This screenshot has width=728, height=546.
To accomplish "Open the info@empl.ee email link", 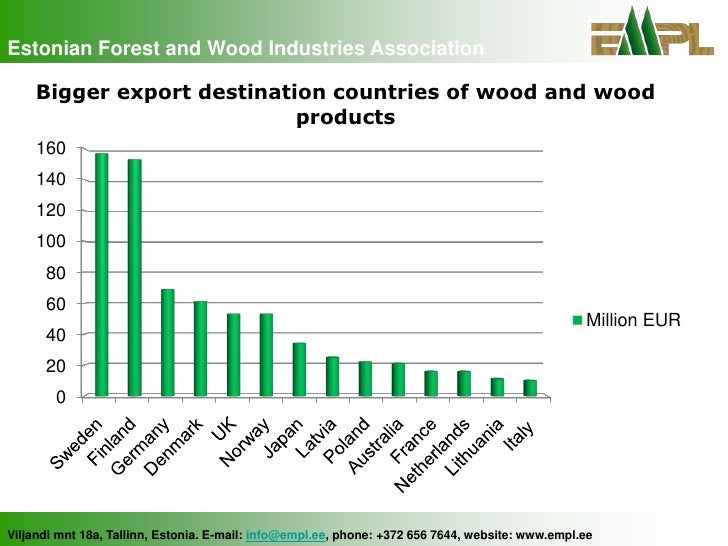I will 285,535.
